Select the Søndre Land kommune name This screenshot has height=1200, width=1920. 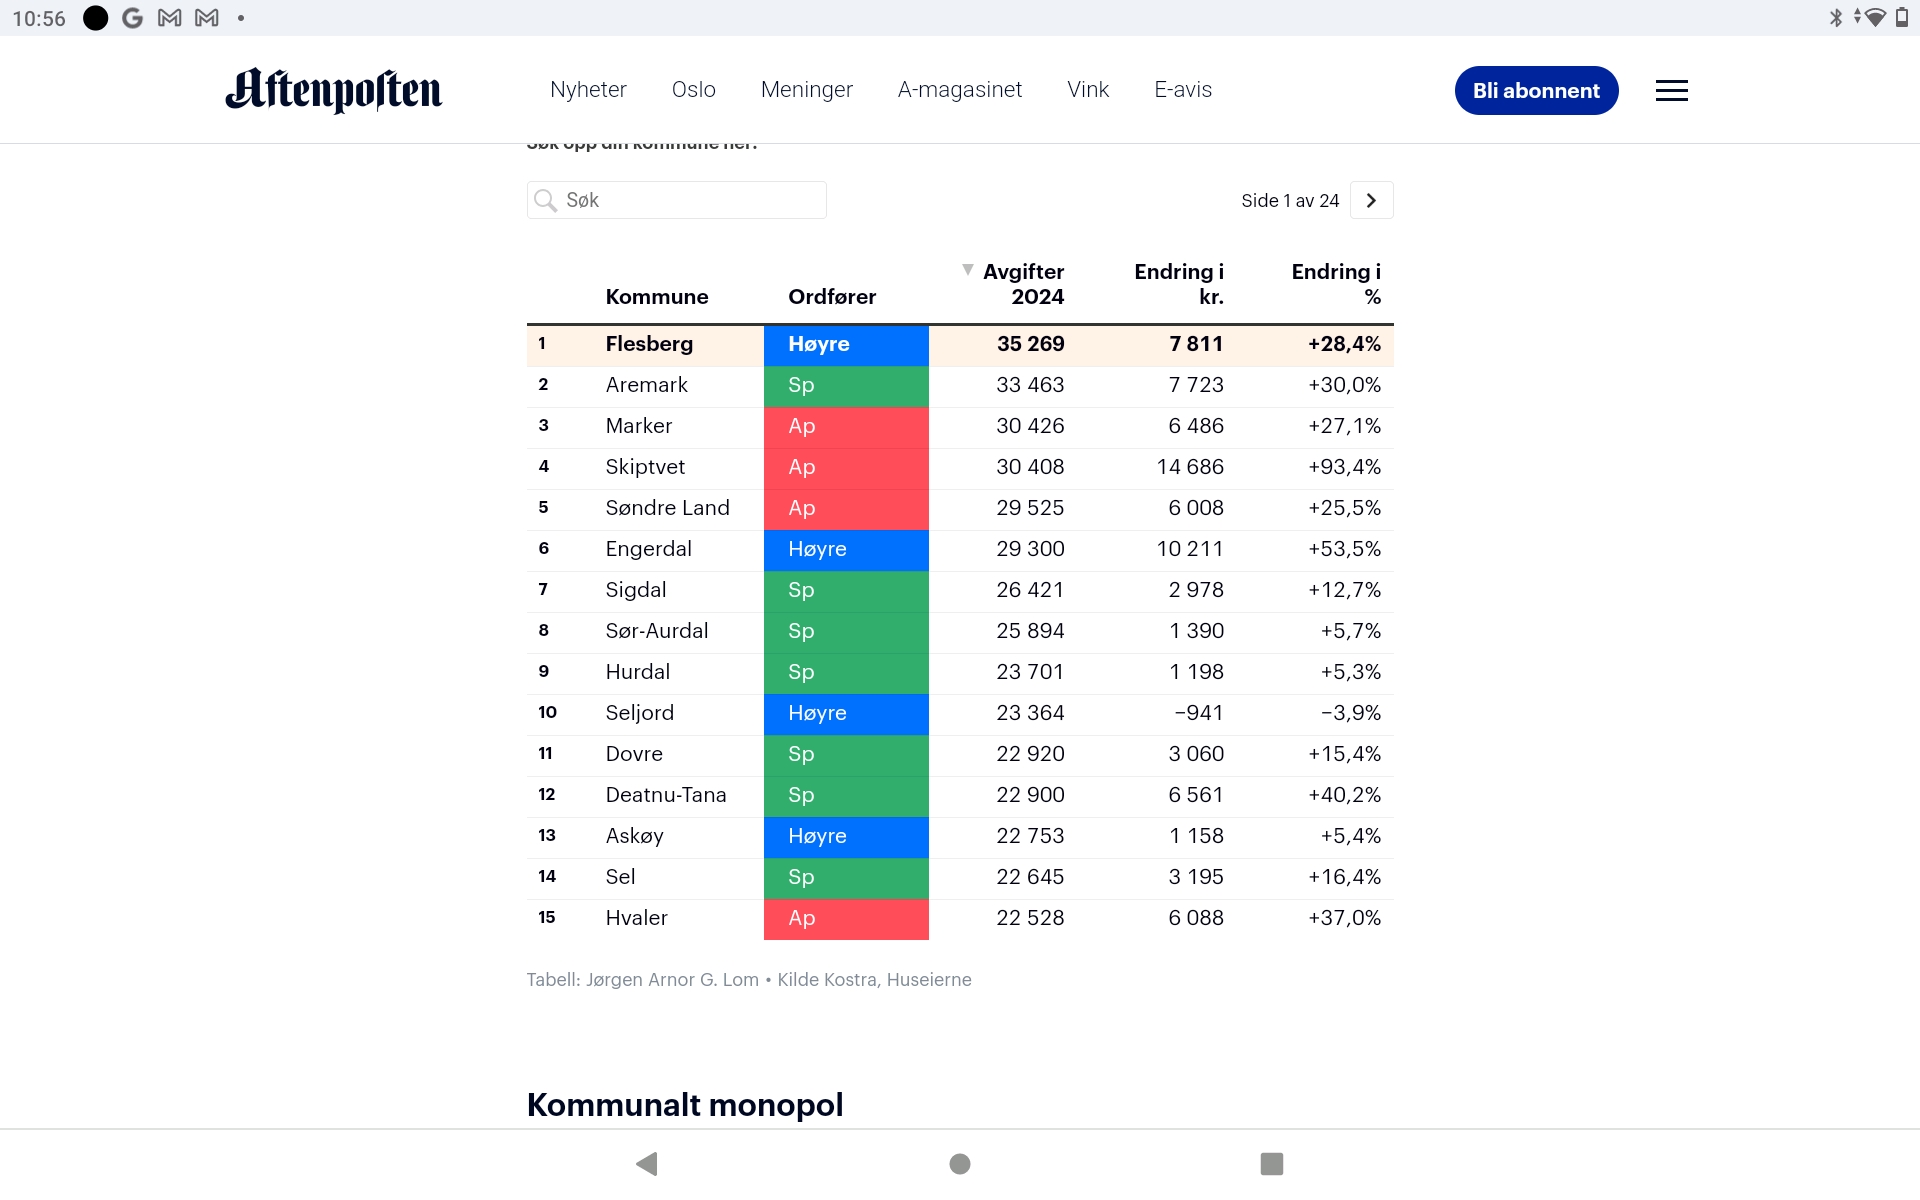click(667, 508)
